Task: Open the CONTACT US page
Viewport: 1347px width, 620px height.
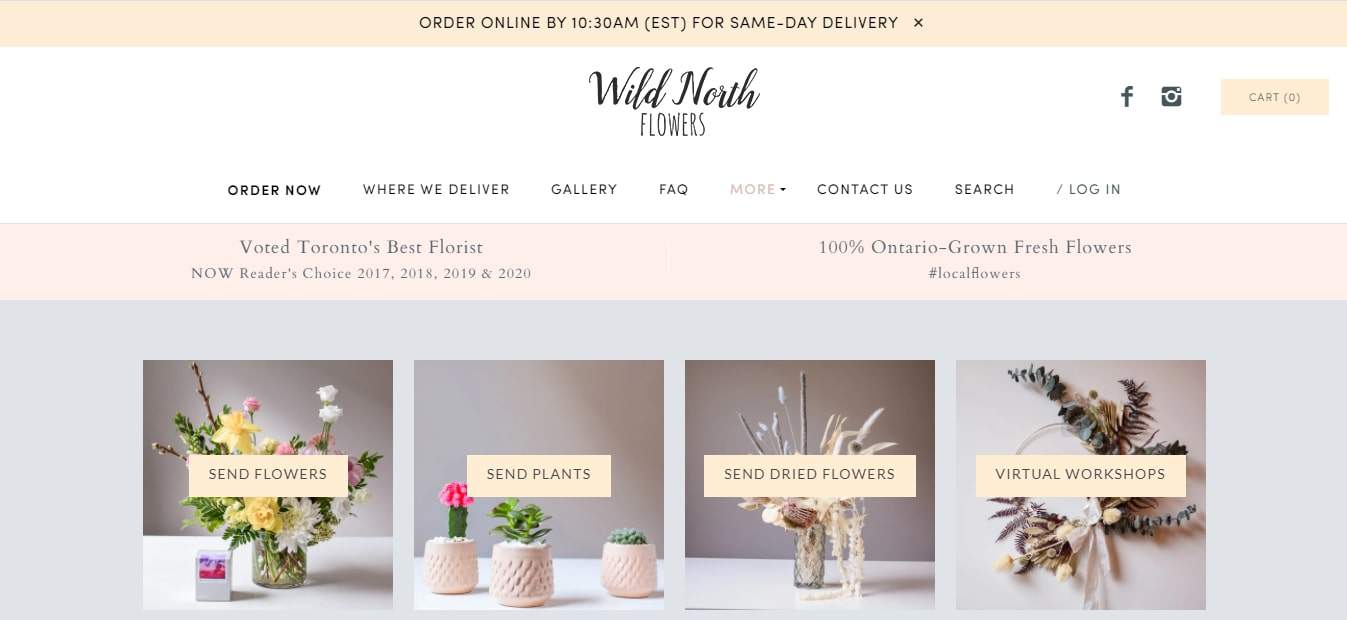Action: [x=865, y=189]
